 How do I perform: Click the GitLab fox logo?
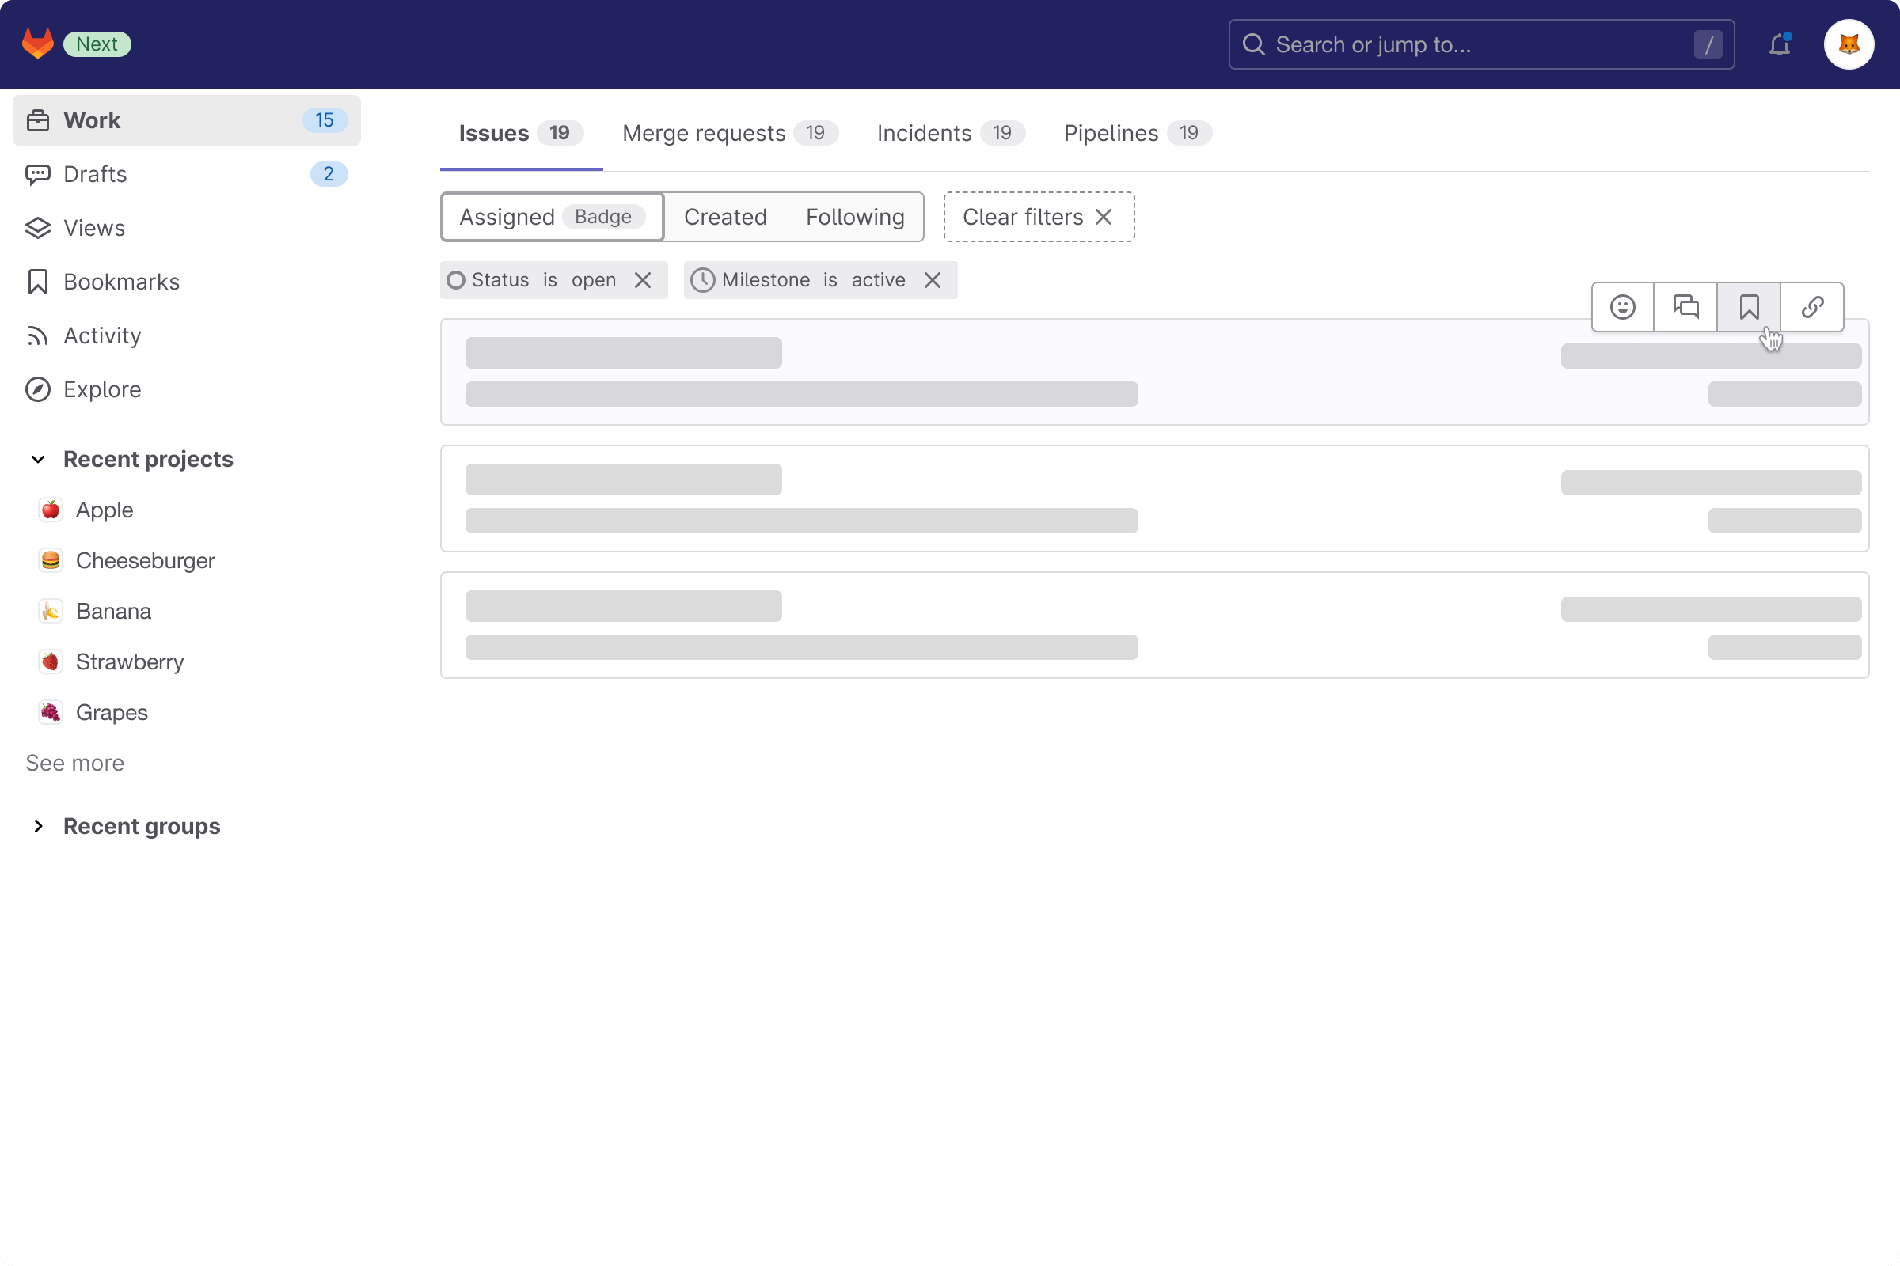click(x=37, y=44)
